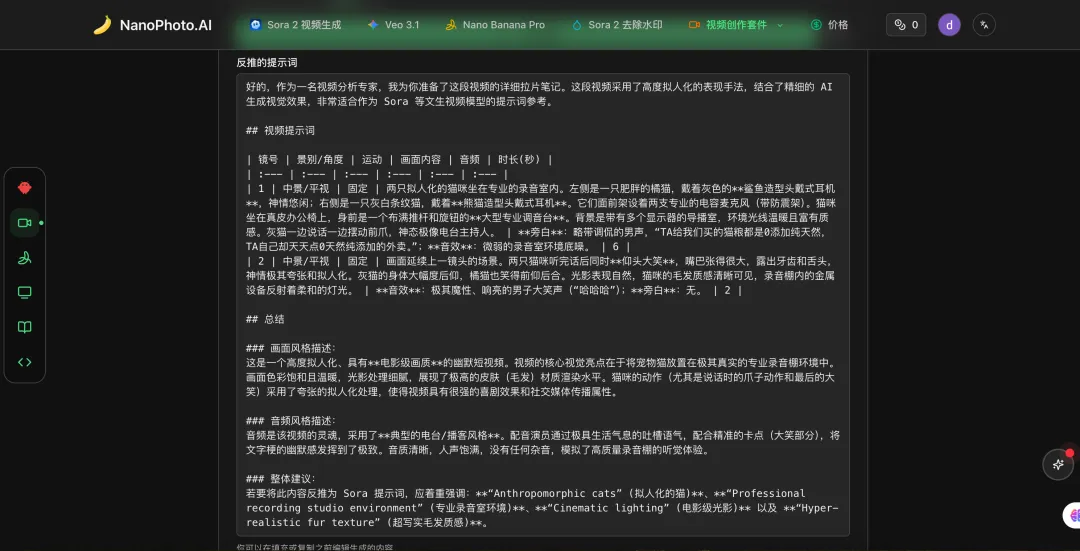Select Sora 2 去除水印 in top navigation

pos(617,25)
